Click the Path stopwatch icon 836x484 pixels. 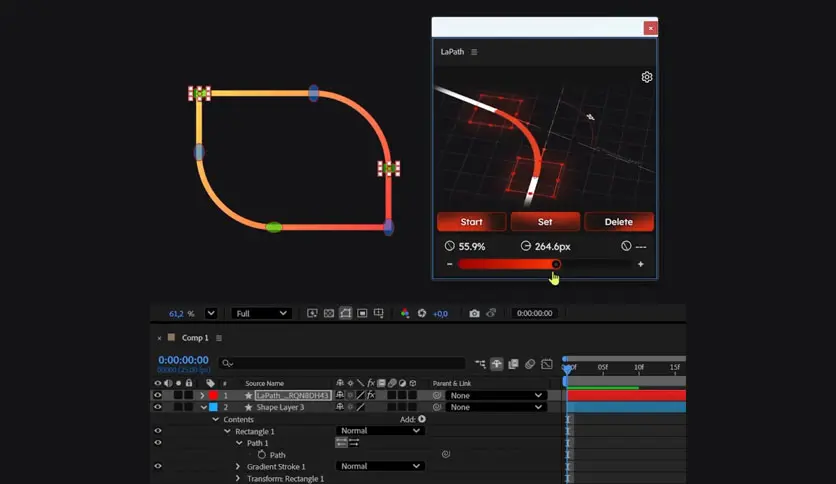click(x=262, y=455)
